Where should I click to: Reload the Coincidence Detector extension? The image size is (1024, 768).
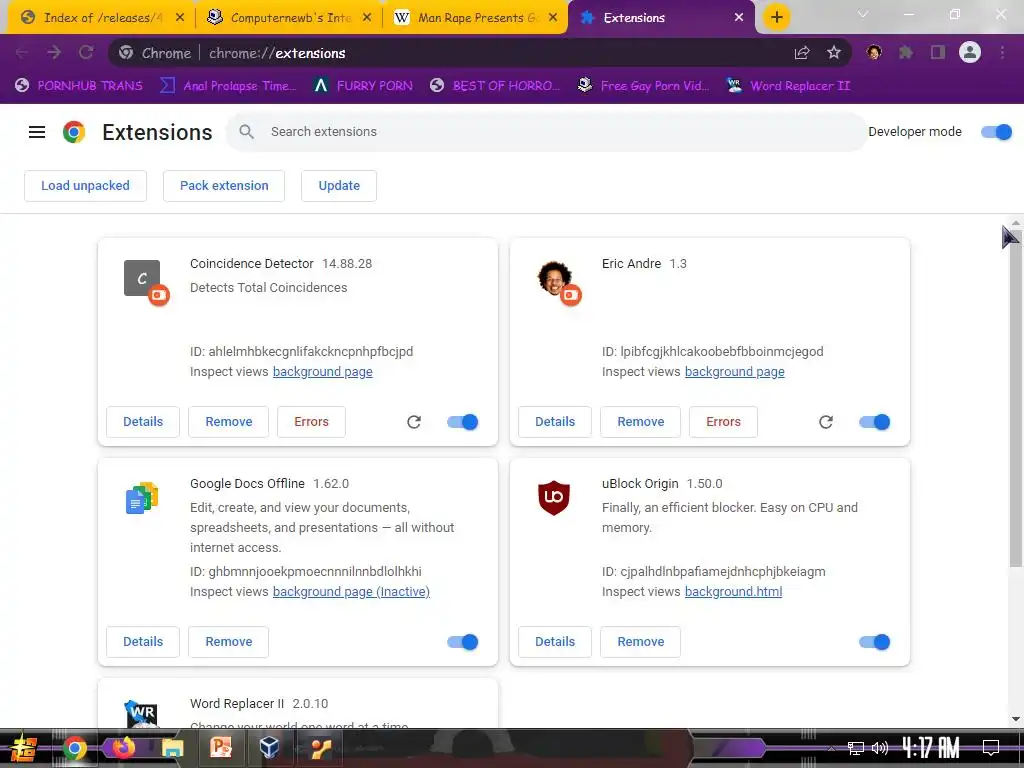click(414, 422)
